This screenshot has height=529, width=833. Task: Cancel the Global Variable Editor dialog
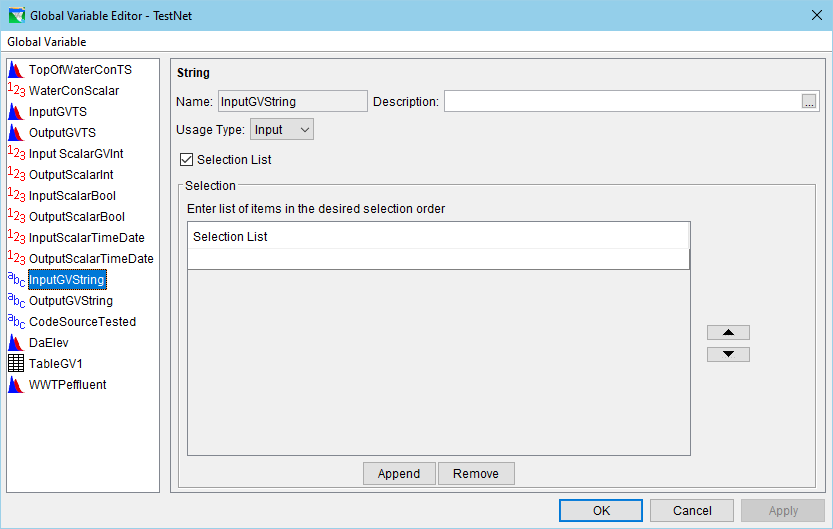coord(692,511)
